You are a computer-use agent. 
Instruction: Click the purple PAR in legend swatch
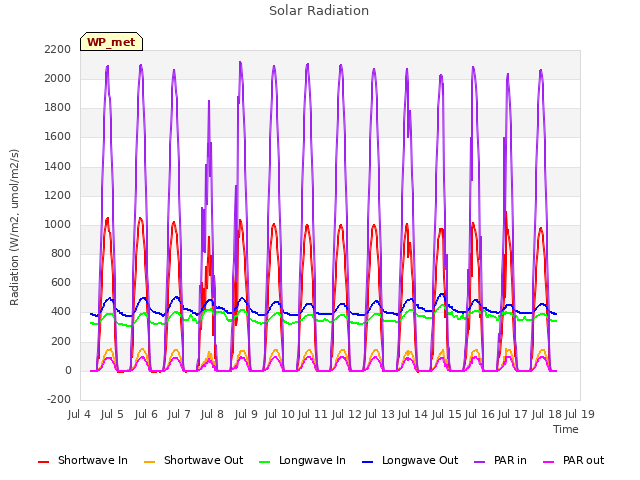(480, 462)
